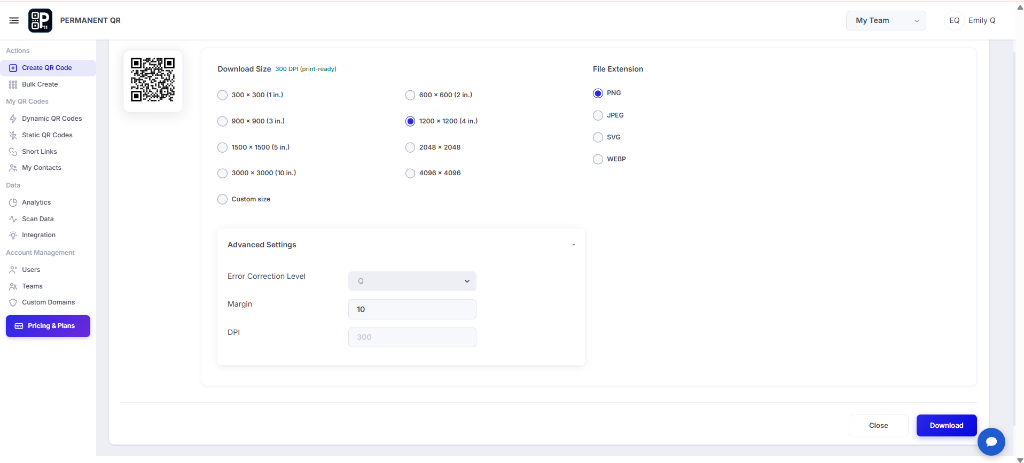This screenshot has width=1024, height=463.
Task: Click the Pricing & Plans button
Action: pyautogui.click(x=48, y=326)
